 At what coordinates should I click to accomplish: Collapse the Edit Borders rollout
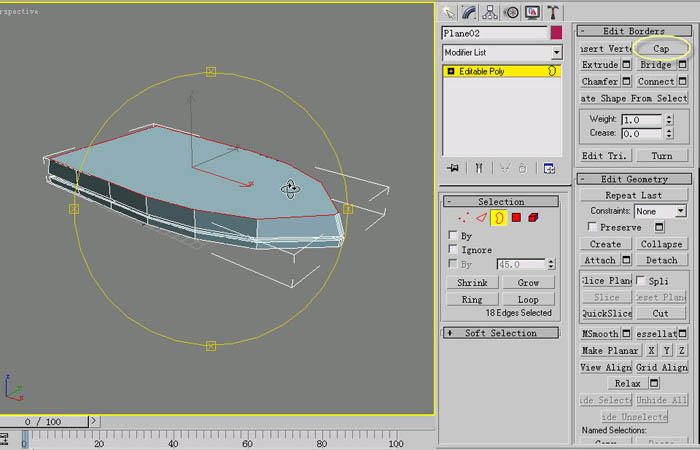point(634,31)
